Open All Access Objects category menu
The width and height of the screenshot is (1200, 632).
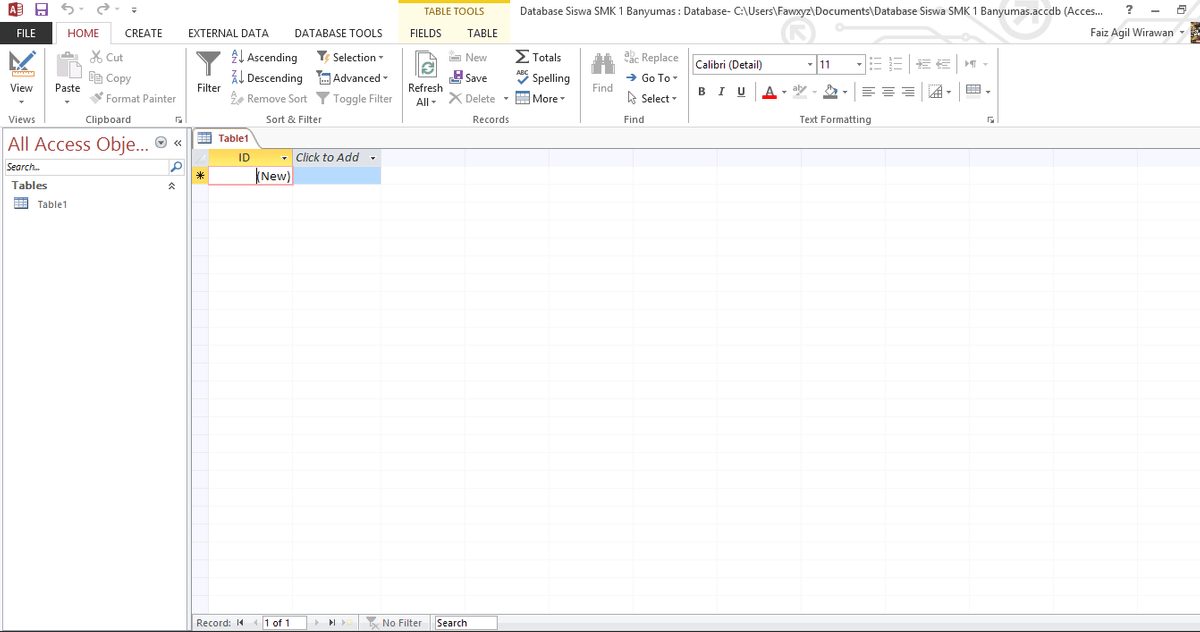(163, 144)
